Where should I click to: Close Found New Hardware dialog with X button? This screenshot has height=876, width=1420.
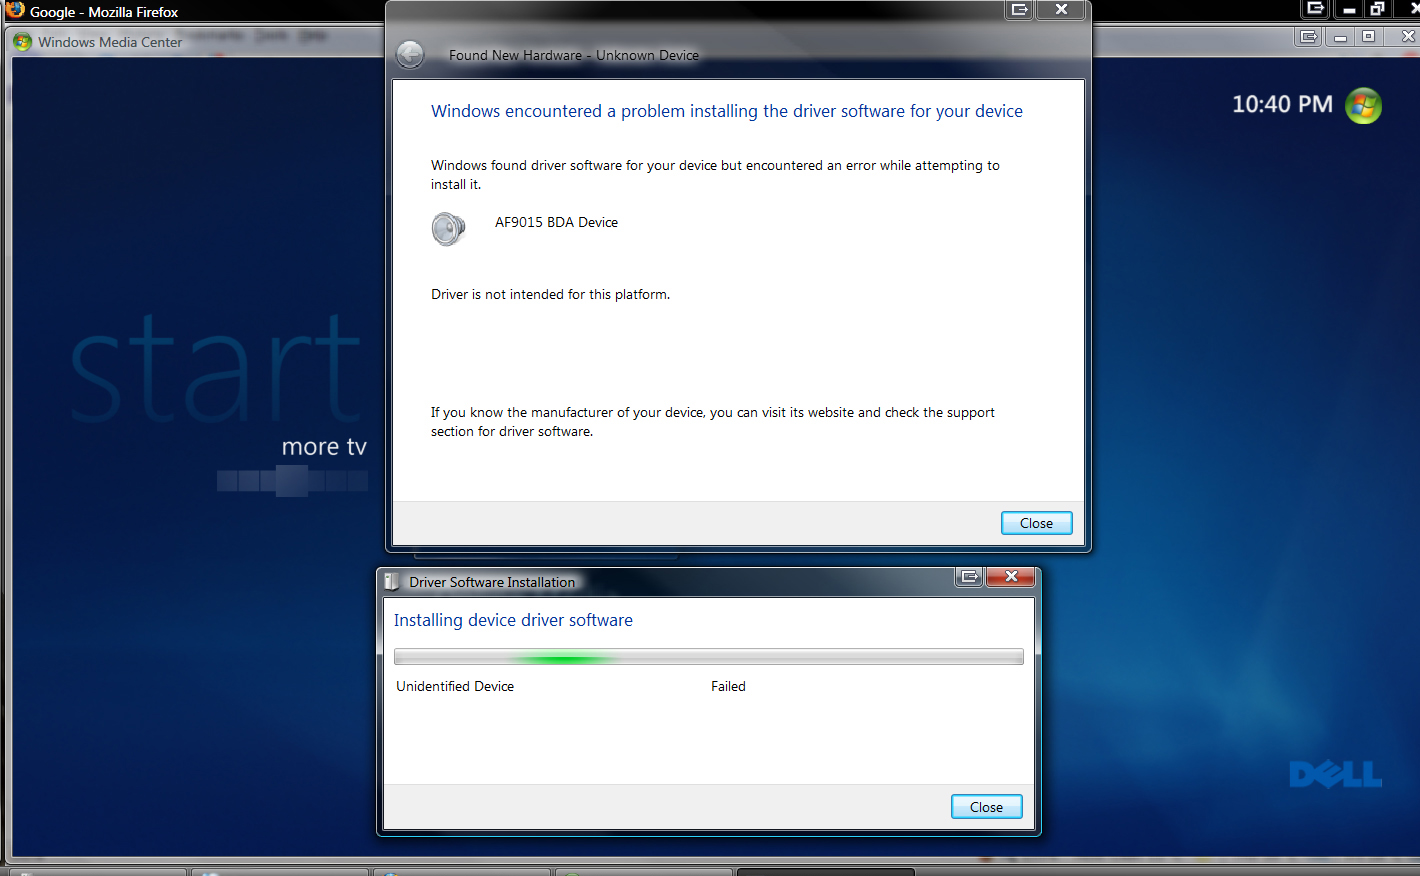coord(1062,9)
